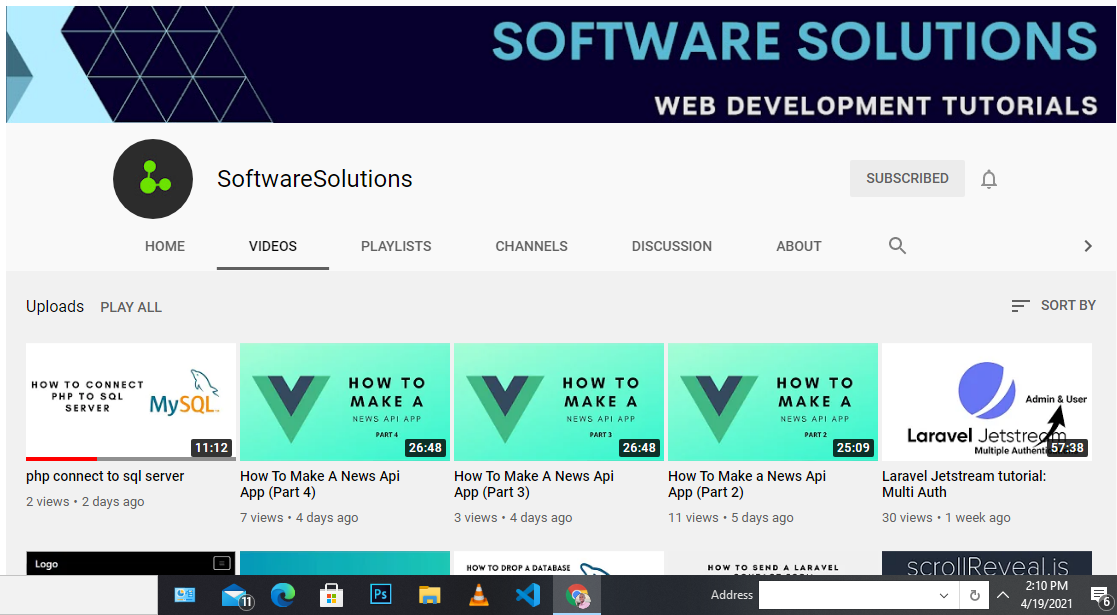This screenshot has width=1117, height=615.
Task: Open the scrollReveal.js video thumbnail
Action: click(x=987, y=563)
